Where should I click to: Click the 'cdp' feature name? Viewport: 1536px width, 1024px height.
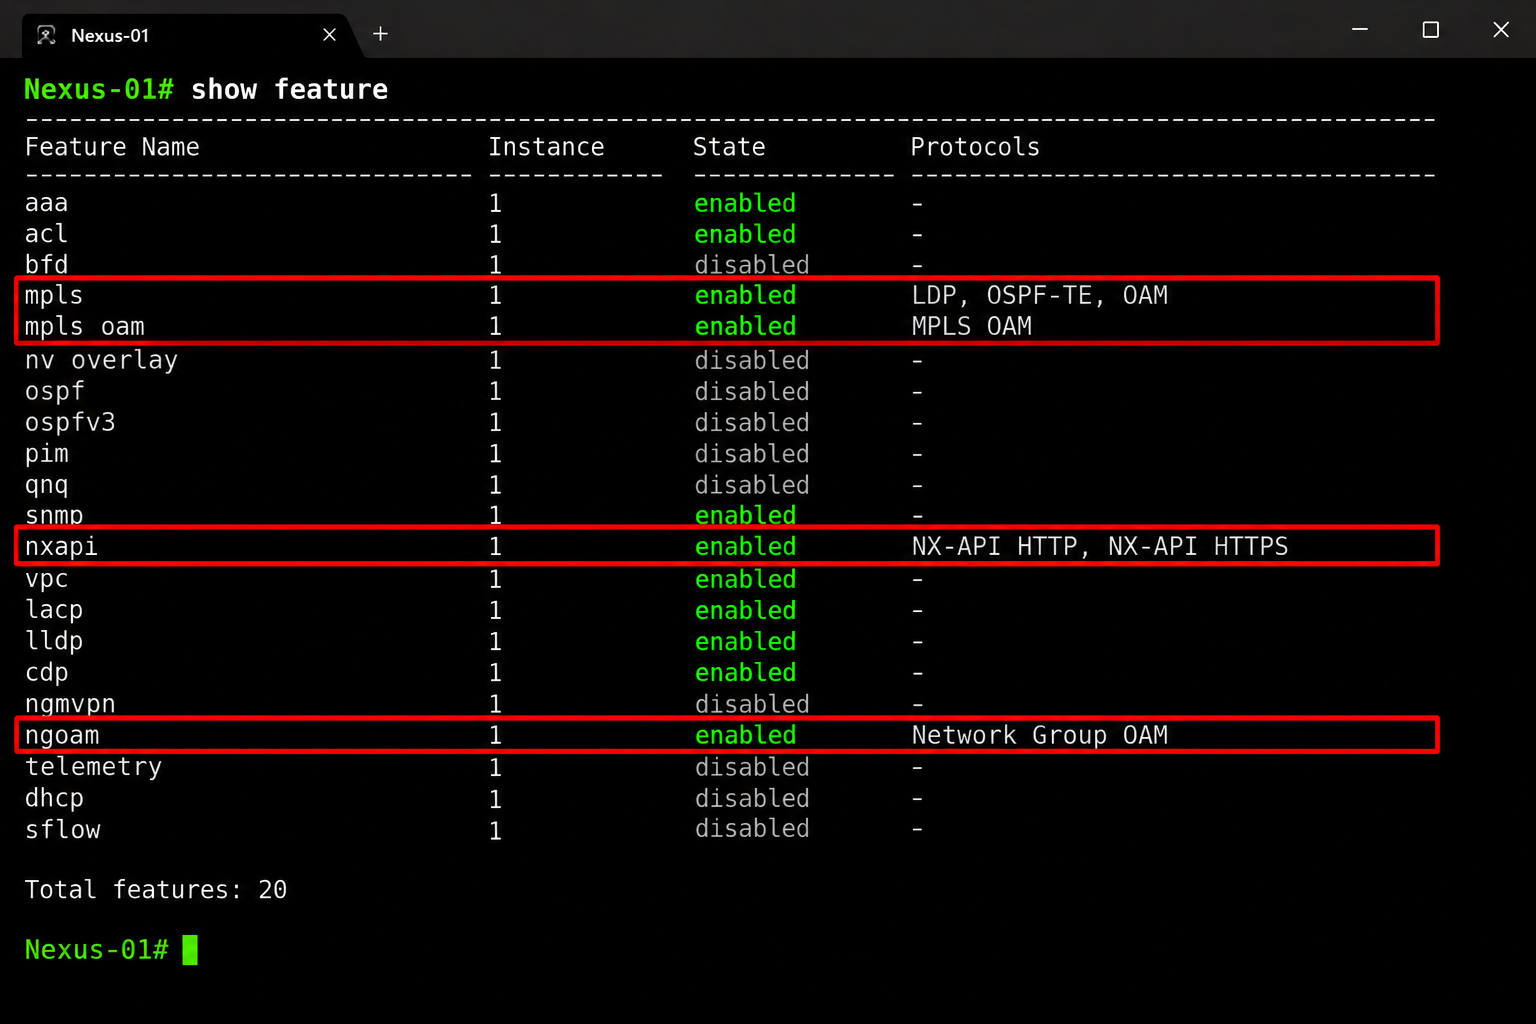pyautogui.click(x=47, y=673)
